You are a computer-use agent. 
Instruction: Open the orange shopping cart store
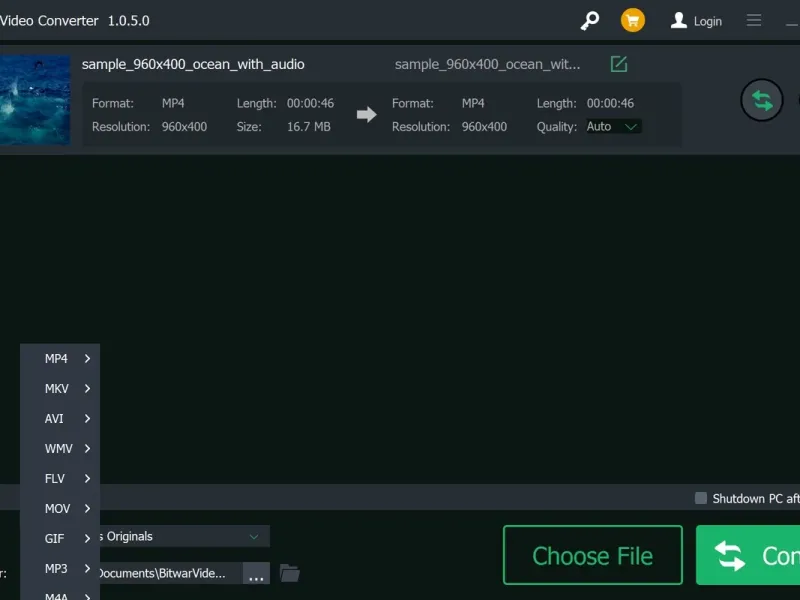633,20
